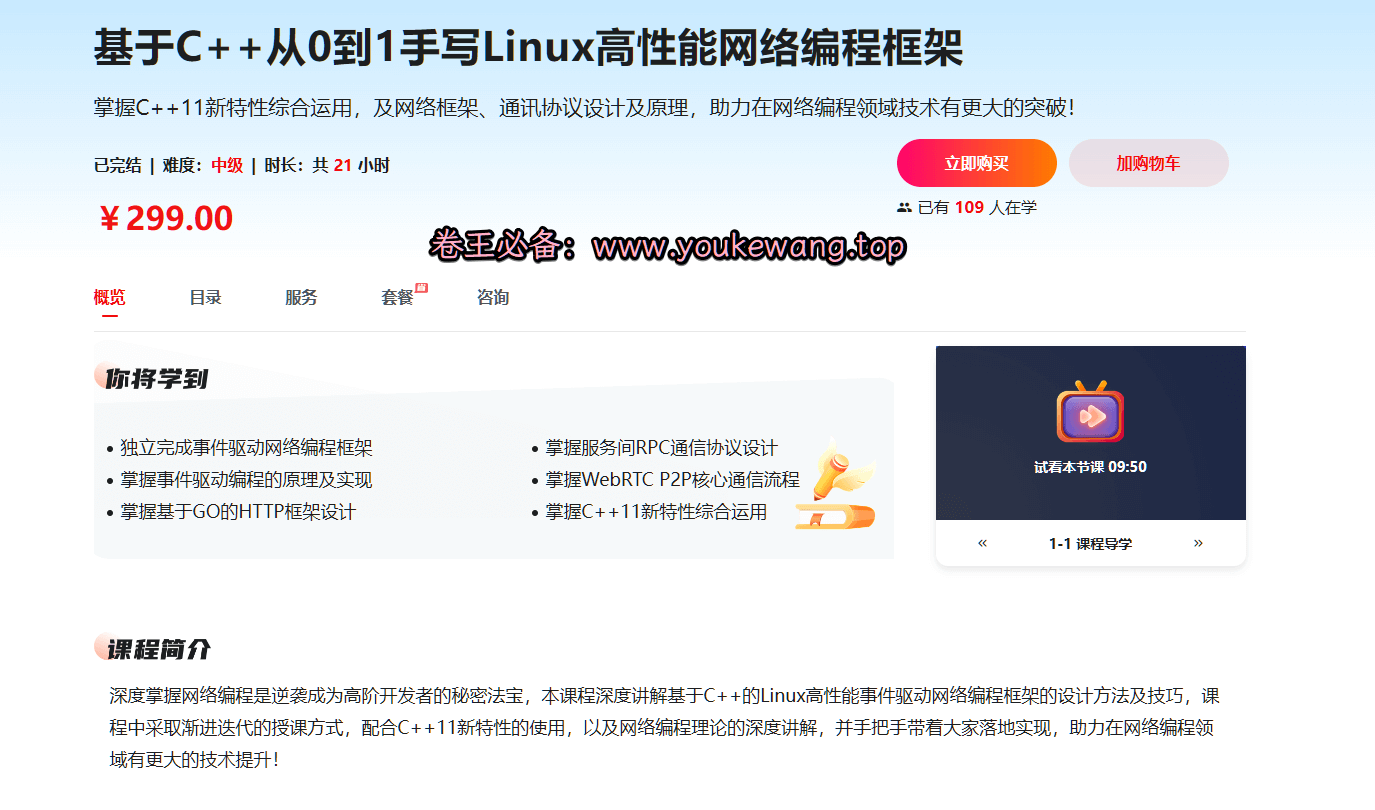
Task: Click the 加购物车 button
Action: (1149, 163)
